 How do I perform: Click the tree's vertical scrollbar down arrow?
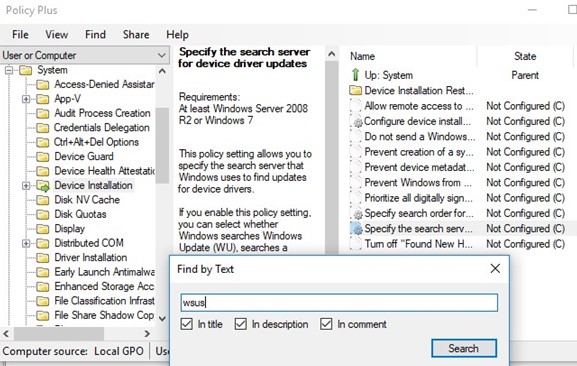click(162, 319)
